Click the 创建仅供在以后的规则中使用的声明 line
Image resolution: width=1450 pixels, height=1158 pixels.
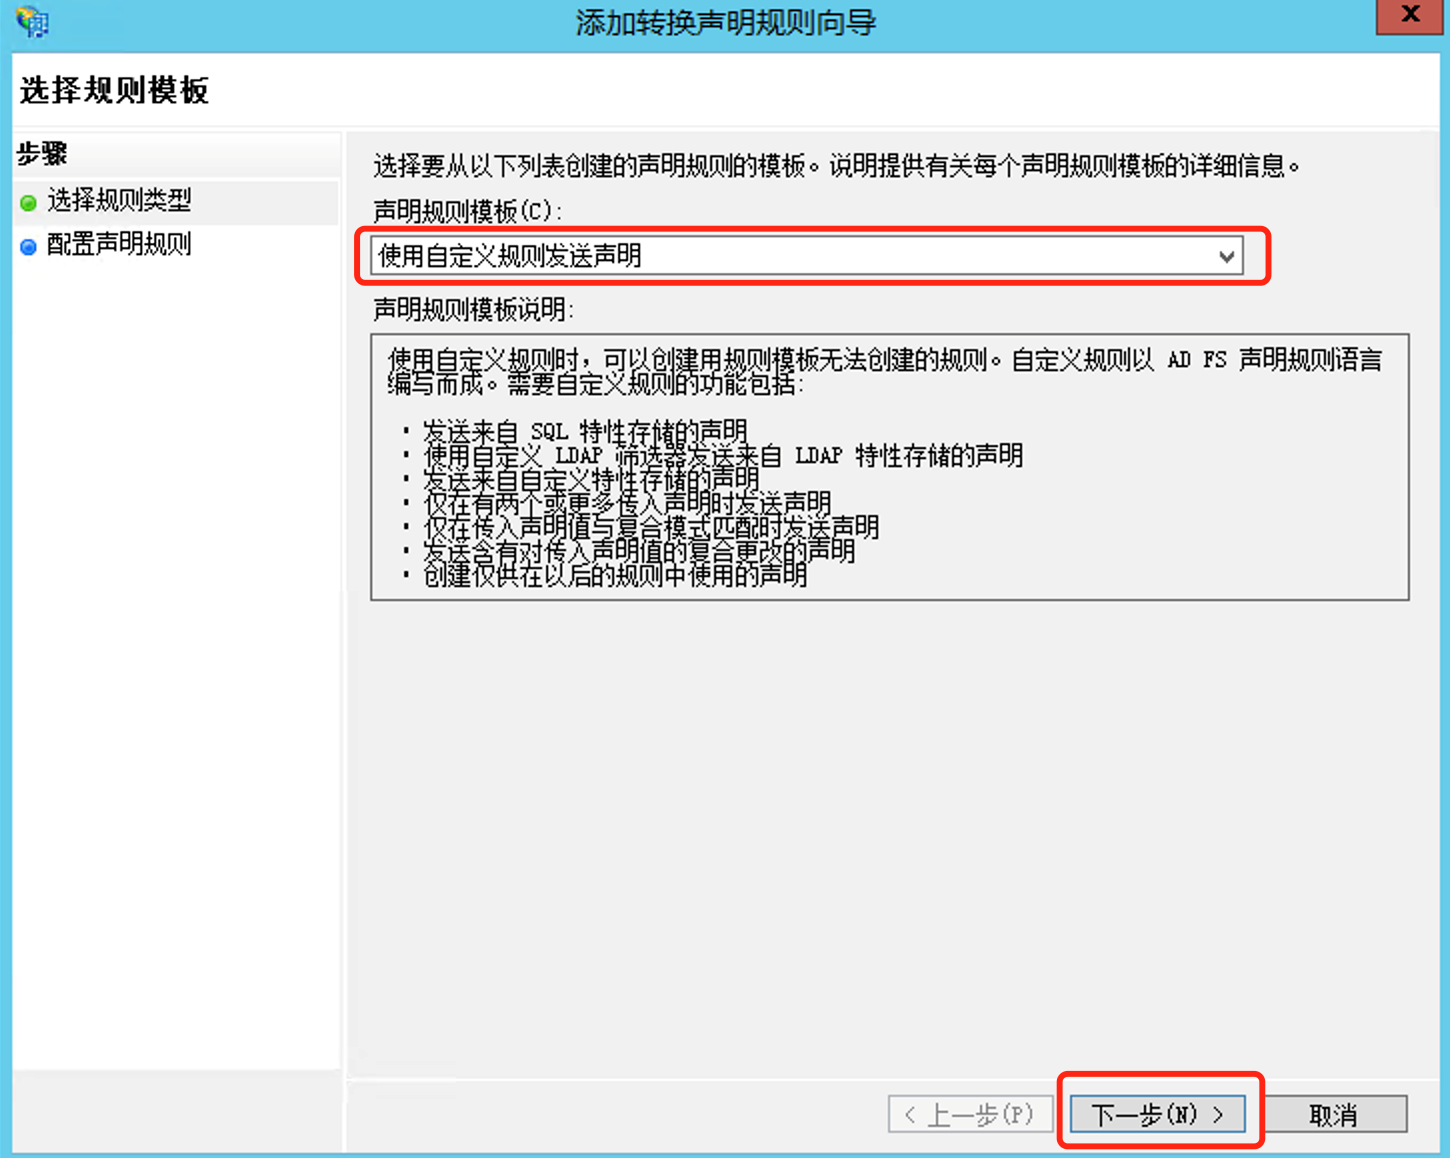tap(614, 576)
